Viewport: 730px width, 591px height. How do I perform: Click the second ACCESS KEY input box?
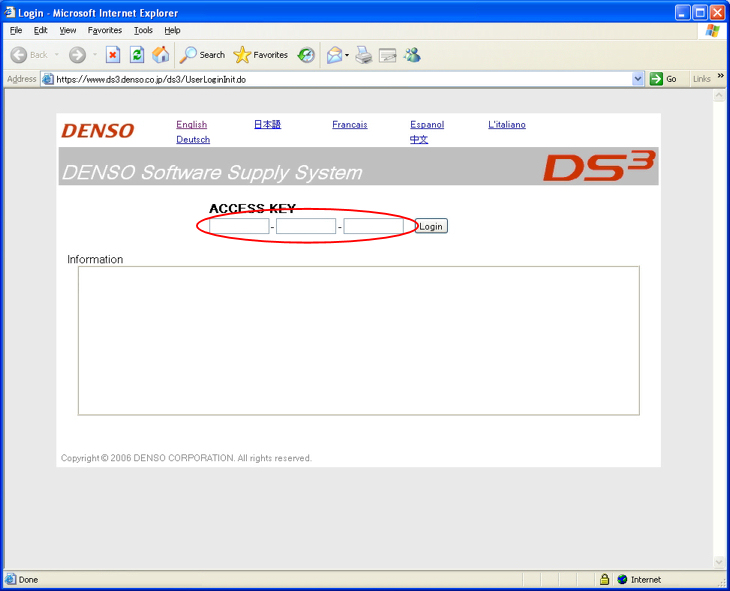click(306, 226)
